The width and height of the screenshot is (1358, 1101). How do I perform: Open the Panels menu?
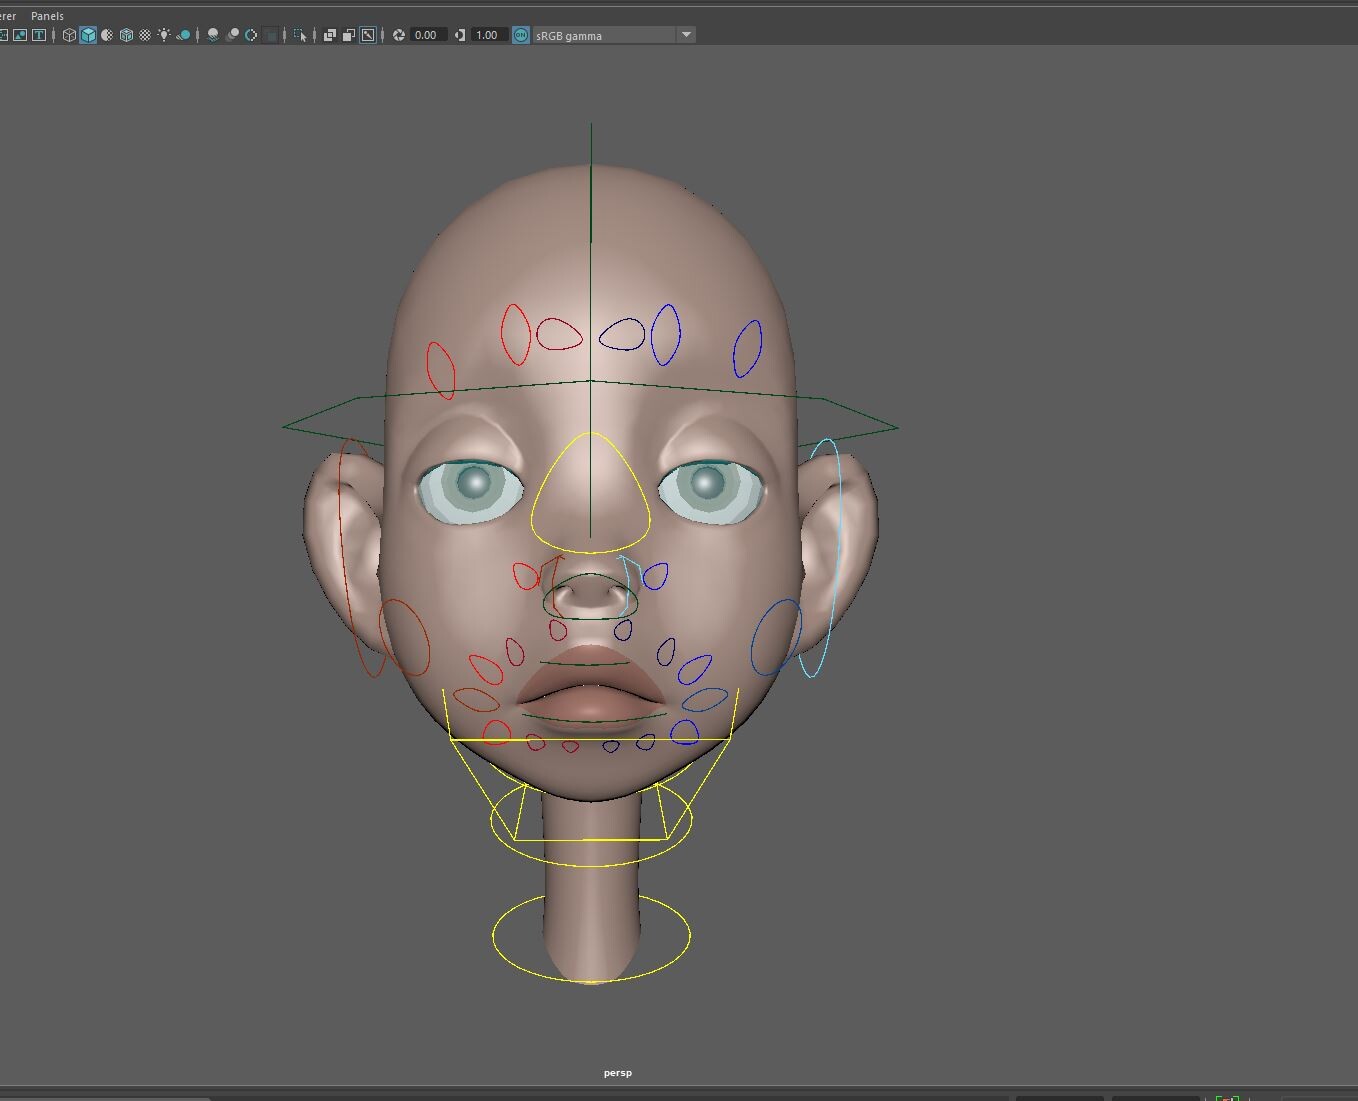tap(46, 16)
